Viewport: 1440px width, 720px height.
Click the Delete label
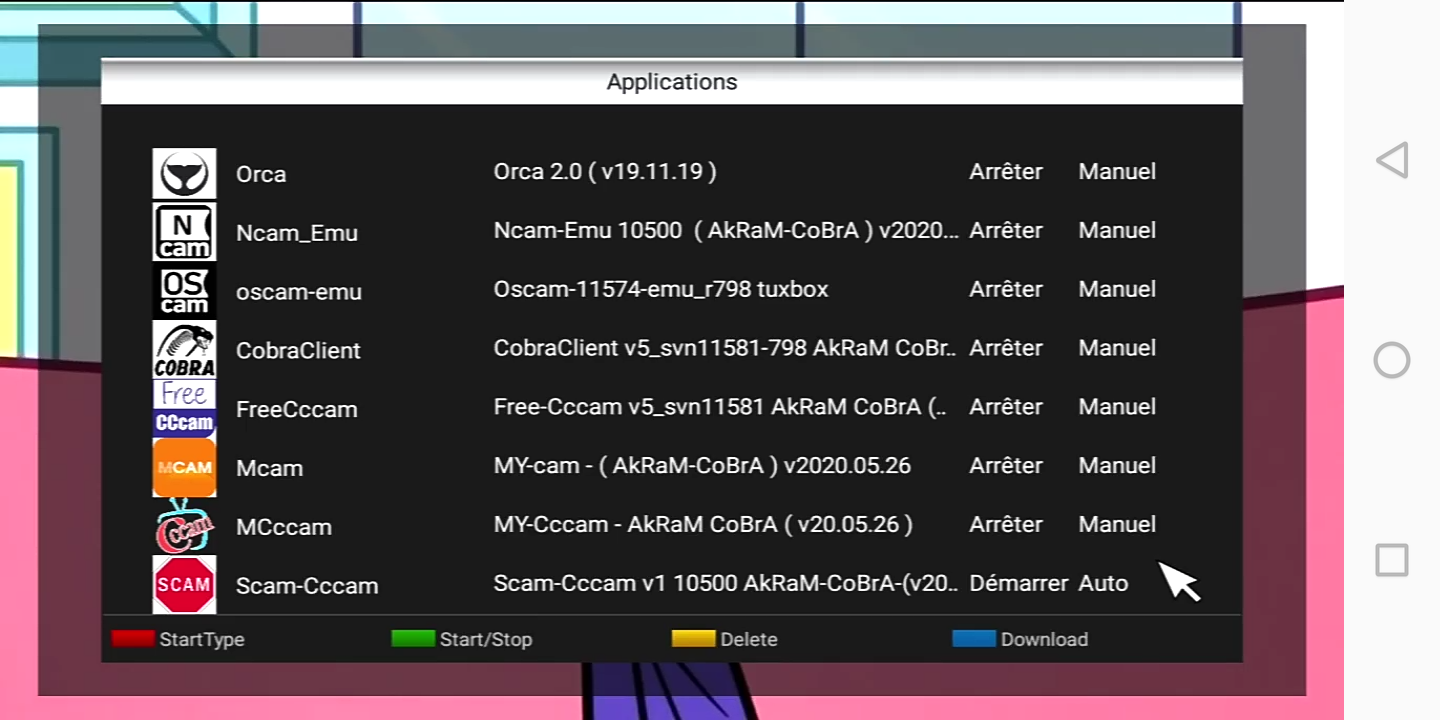click(x=749, y=640)
